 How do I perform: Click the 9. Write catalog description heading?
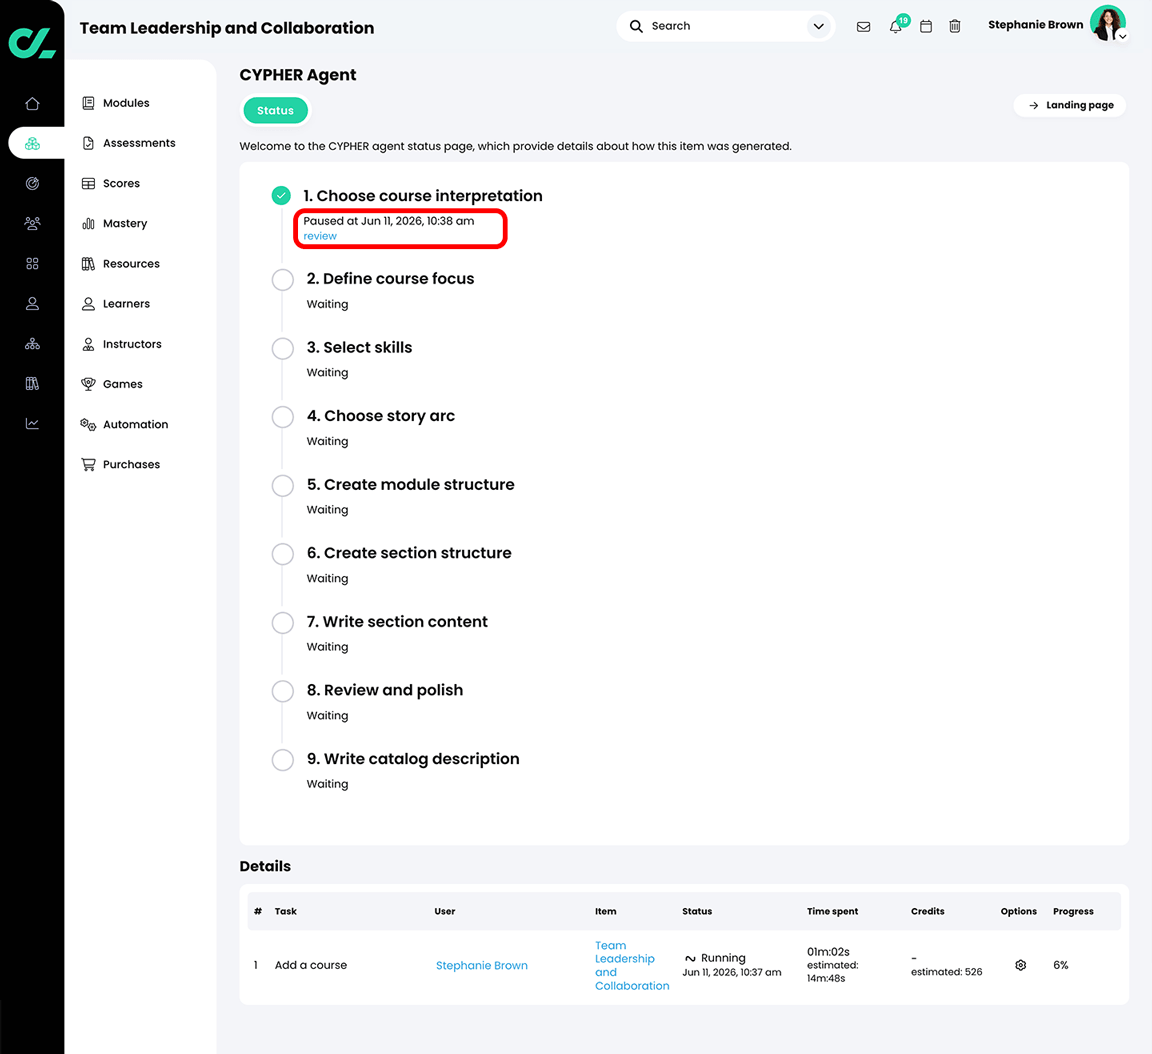pos(413,759)
